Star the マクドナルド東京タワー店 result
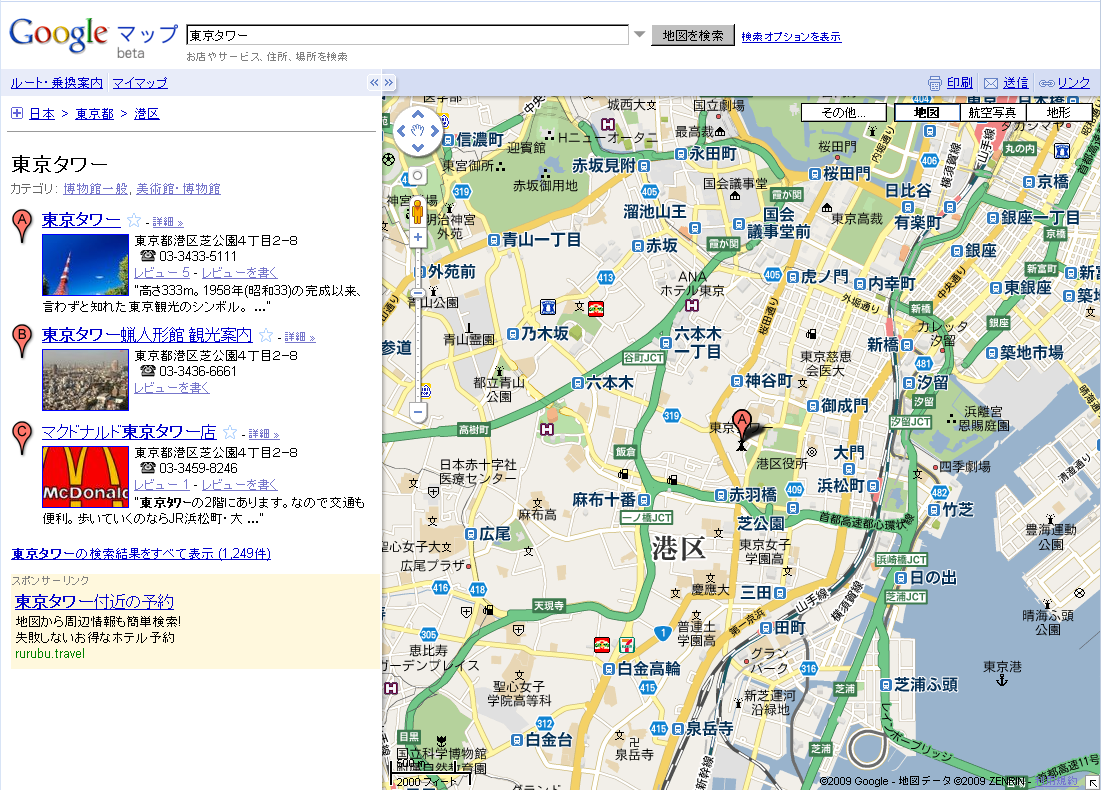This screenshot has width=1101, height=790. click(230, 433)
